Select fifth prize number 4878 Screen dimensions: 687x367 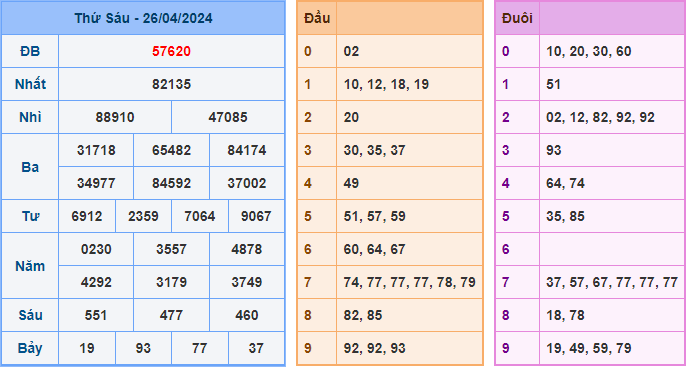pos(247,249)
